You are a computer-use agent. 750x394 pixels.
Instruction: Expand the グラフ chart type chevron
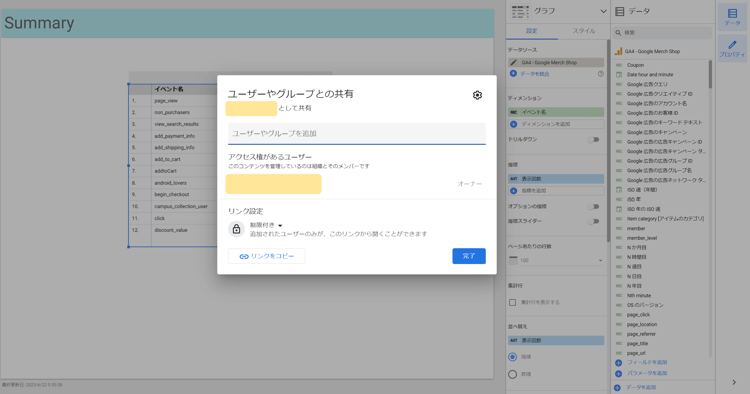603,11
